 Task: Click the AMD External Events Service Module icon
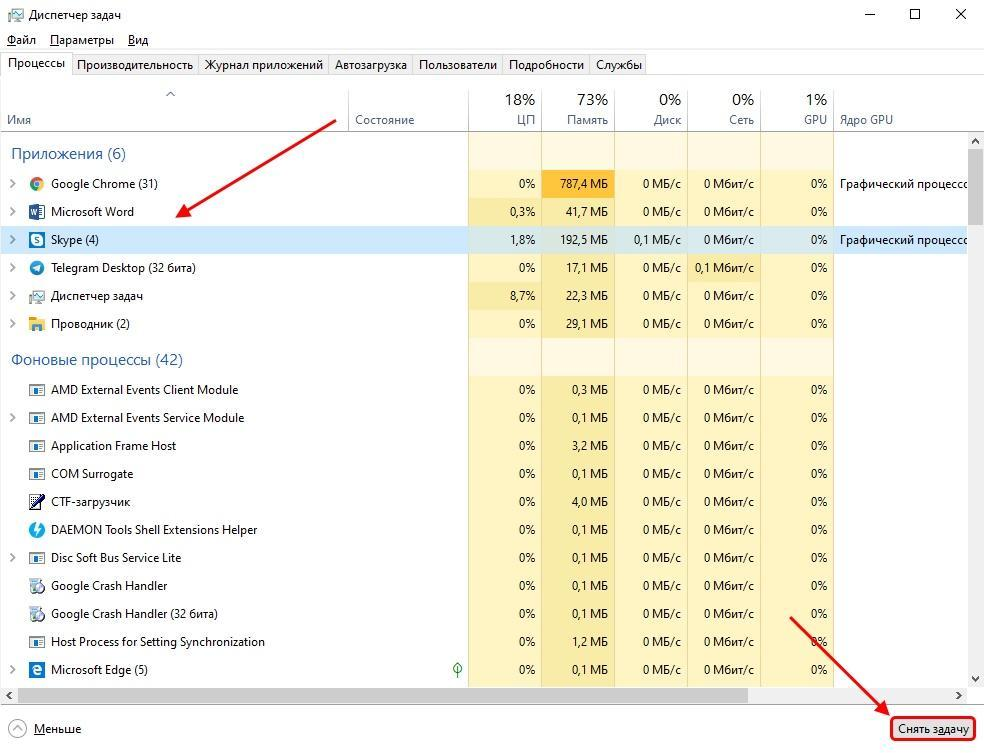pyautogui.click(x=37, y=418)
